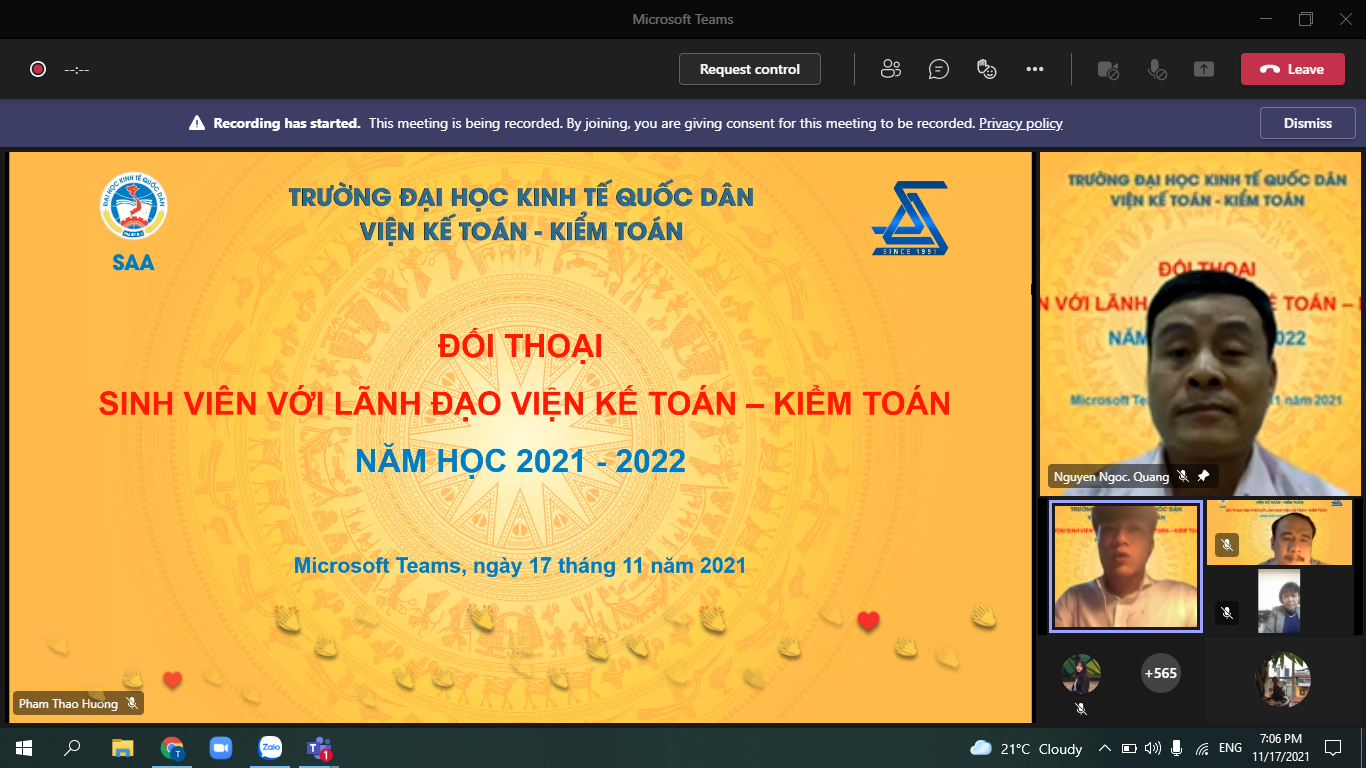Click the Microsoft Teams taskbar icon

pyautogui.click(x=319, y=748)
